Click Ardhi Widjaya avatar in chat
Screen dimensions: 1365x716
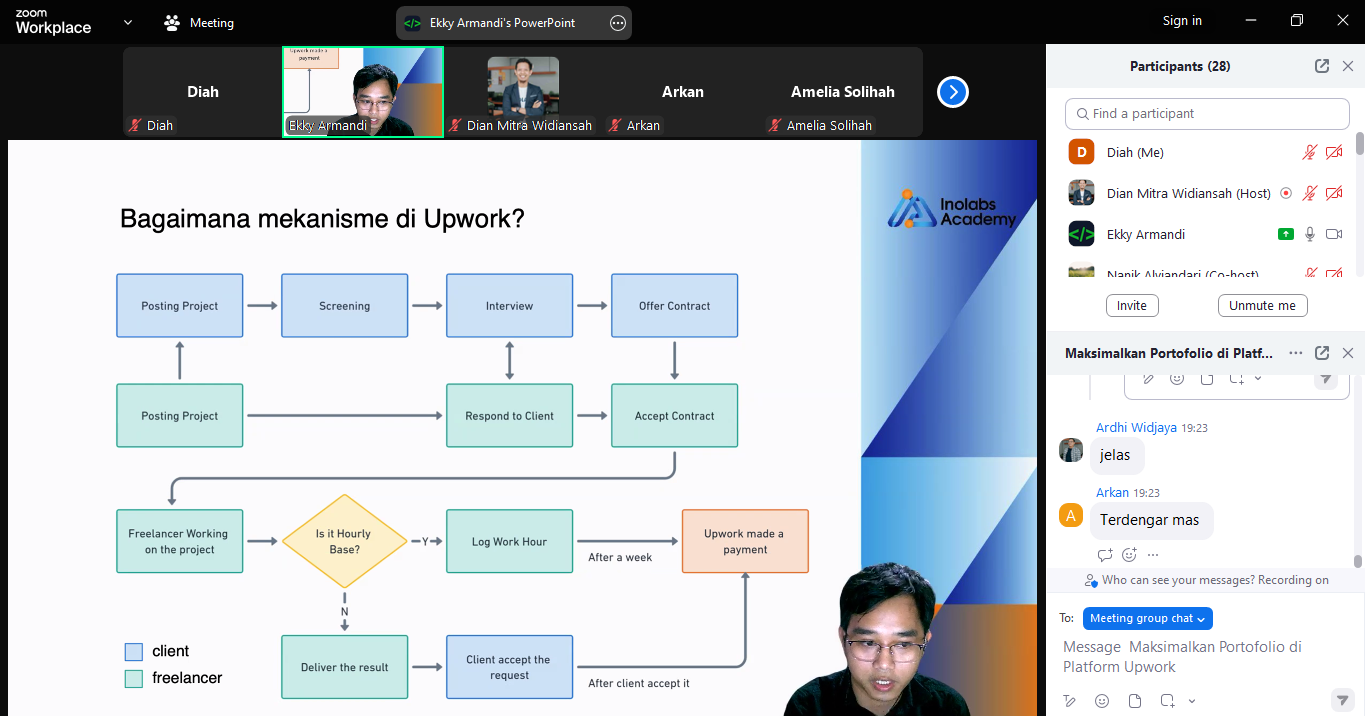pos(1071,450)
